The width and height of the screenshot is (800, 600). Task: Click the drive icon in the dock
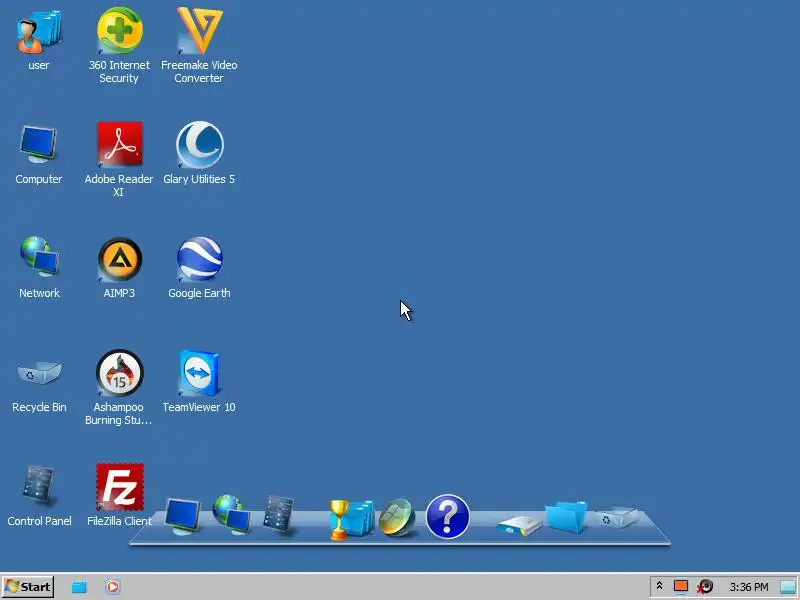click(518, 526)
